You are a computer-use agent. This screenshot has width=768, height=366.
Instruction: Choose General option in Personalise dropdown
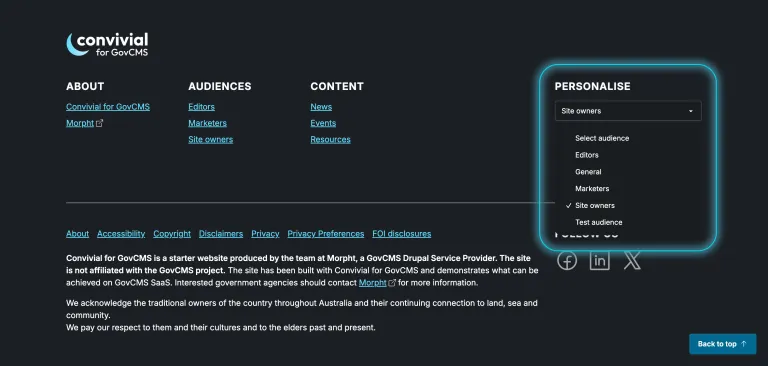588,171
